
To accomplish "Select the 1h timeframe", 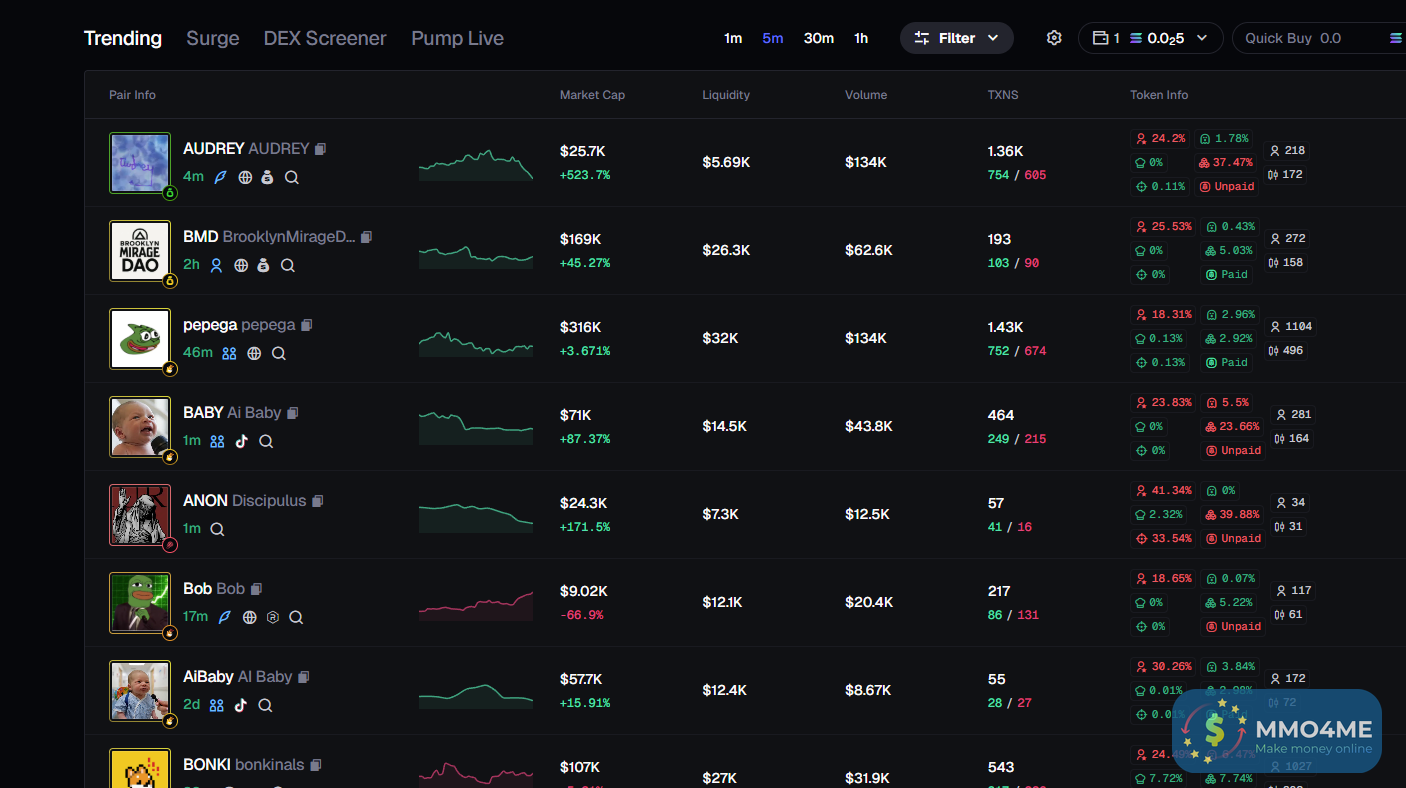I will (x=861, y=38).
